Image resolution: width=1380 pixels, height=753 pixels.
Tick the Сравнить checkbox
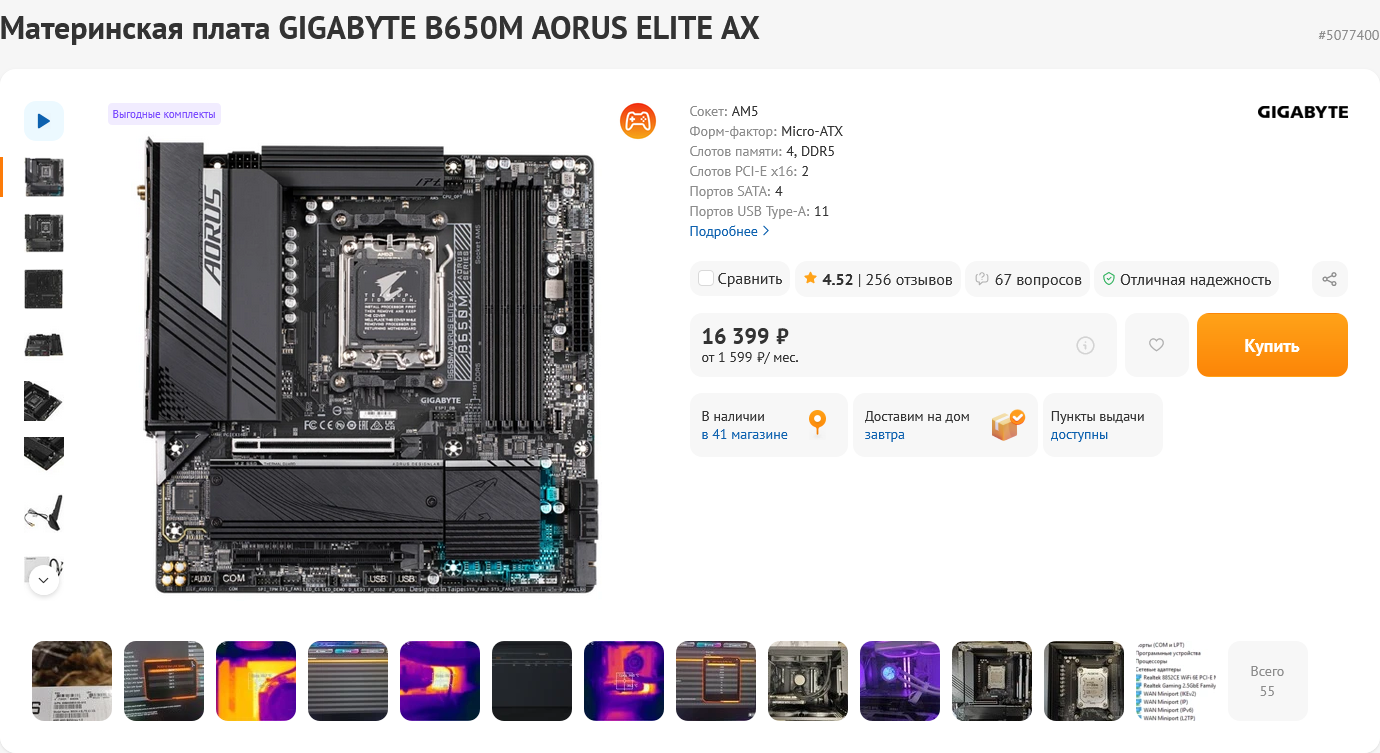click(706, 279)
